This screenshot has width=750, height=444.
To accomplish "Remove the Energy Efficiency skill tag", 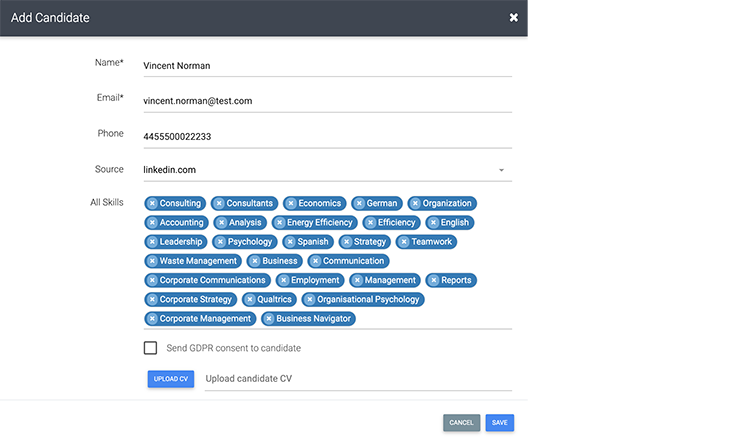I will pos(280,222).
